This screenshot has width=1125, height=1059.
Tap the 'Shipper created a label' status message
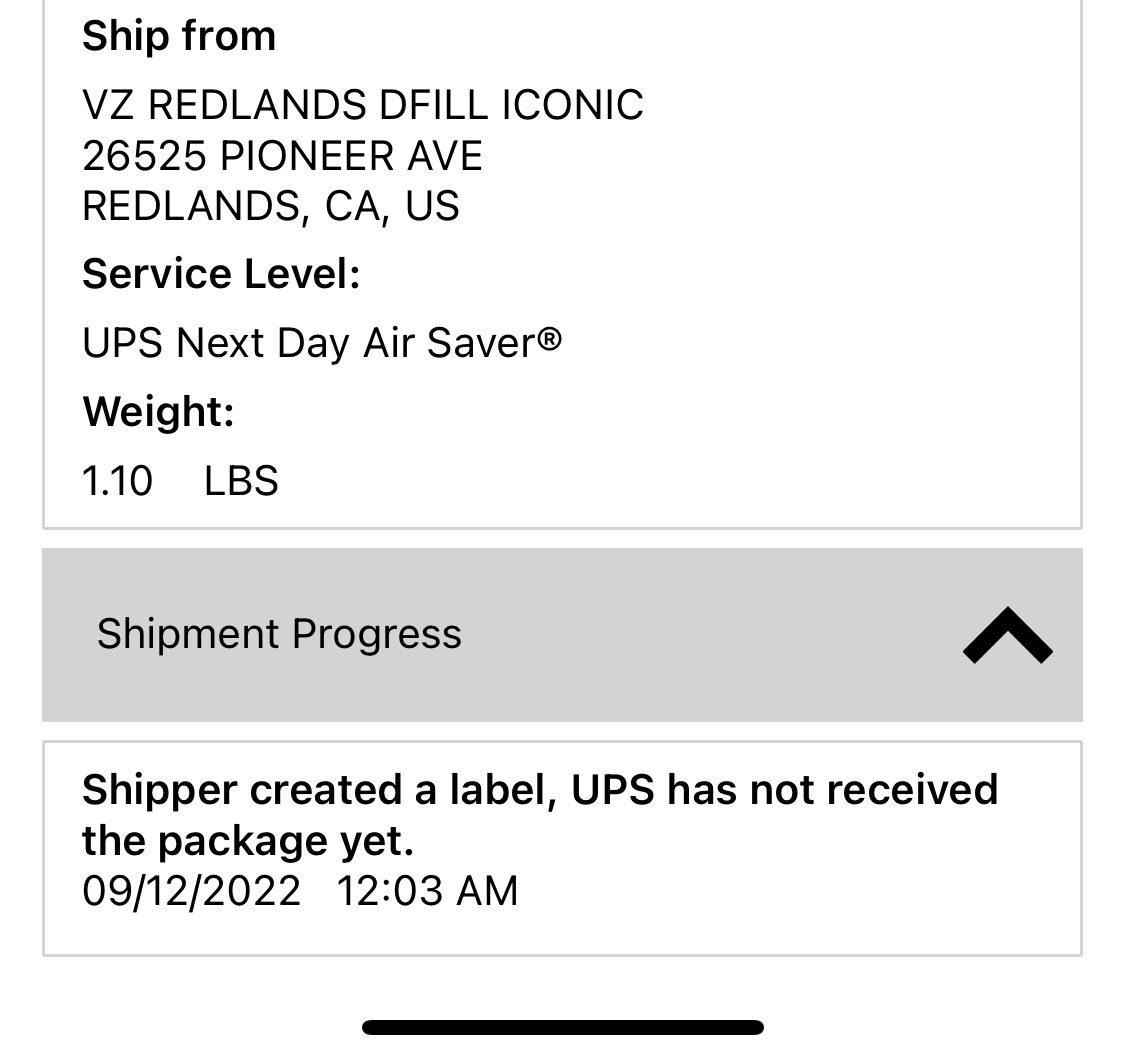(x=540, y=790)
